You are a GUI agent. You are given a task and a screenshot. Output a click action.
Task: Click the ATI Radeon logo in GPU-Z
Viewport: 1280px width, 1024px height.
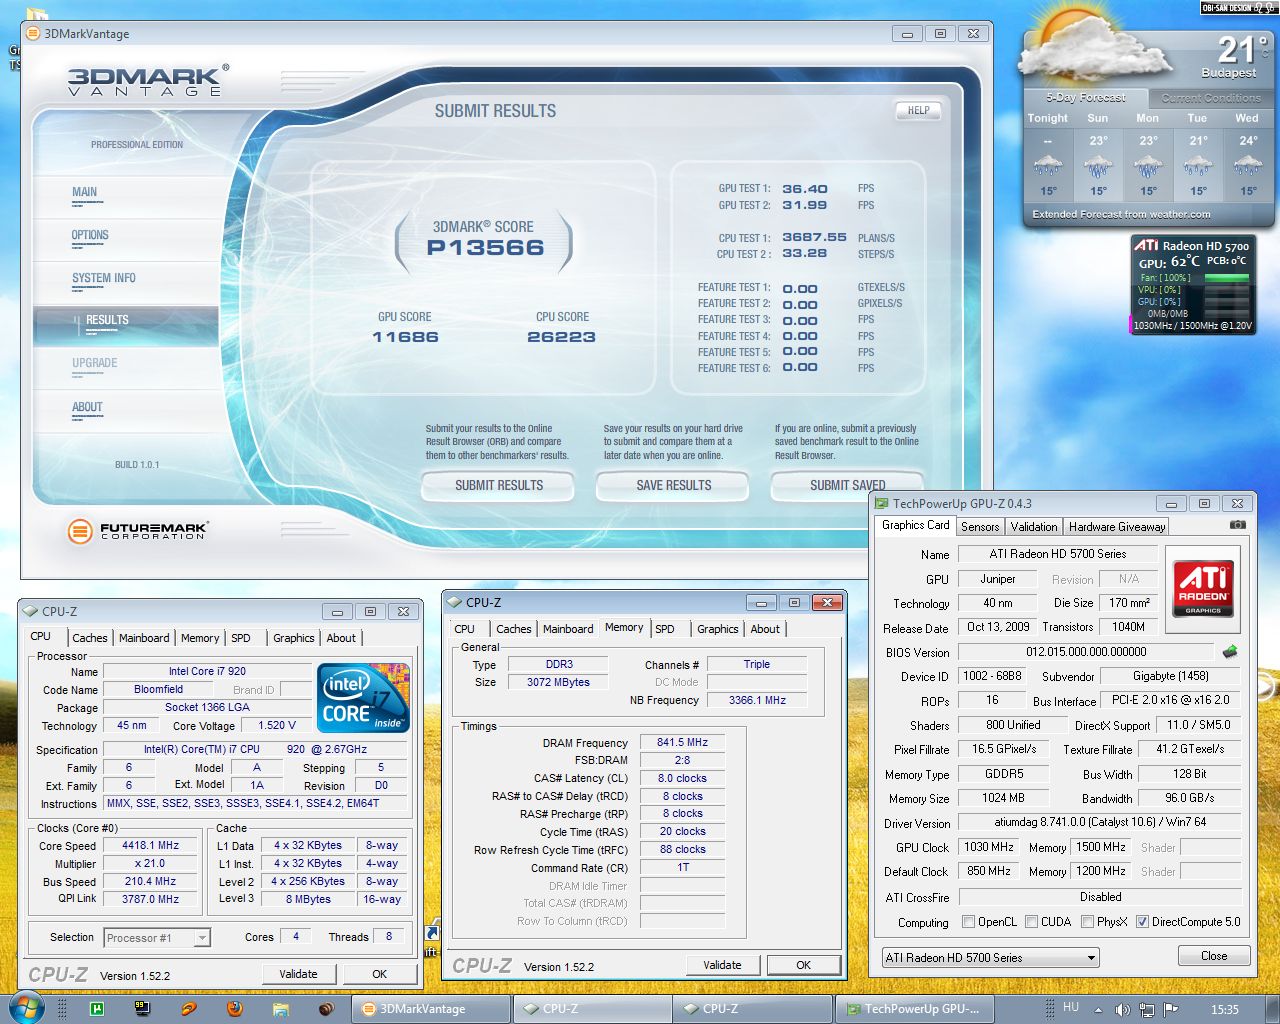tap(1203, 587)
